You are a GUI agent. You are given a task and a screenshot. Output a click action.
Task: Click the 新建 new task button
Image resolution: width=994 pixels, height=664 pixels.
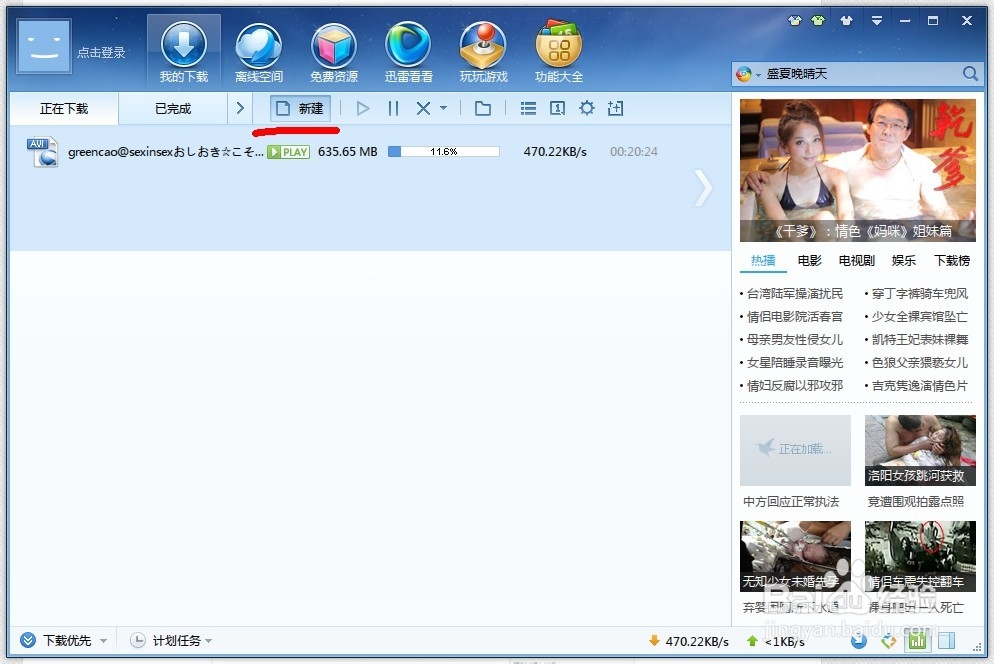point(300,108)
